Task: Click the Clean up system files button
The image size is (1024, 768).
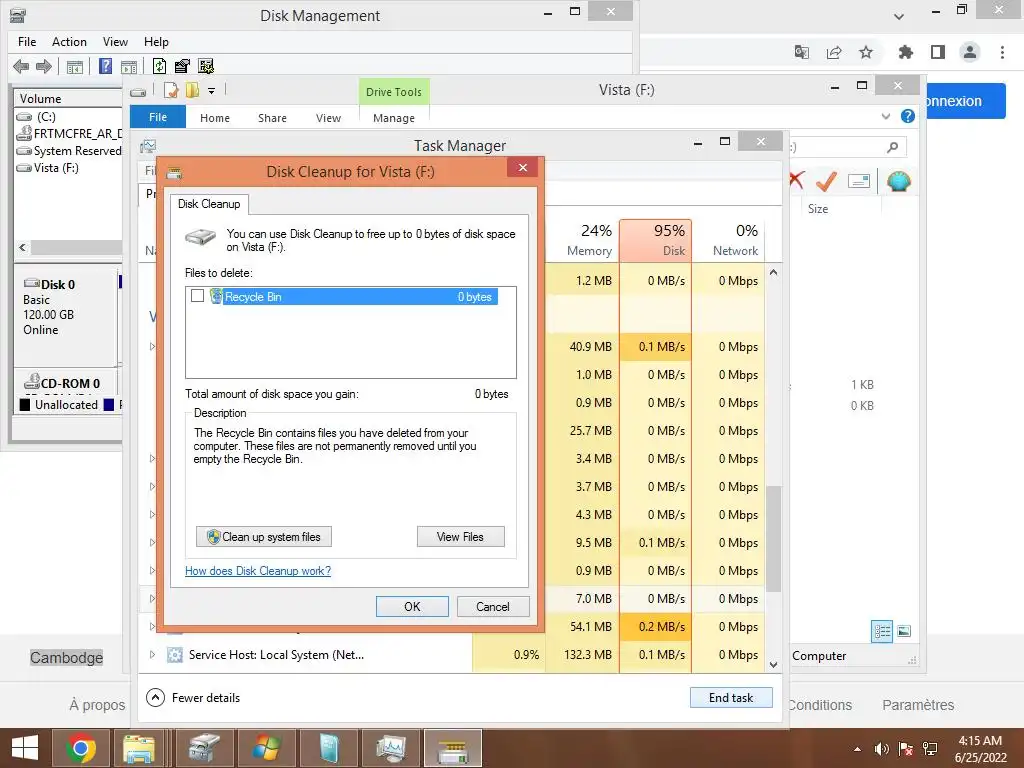Action: click(264, 537)
